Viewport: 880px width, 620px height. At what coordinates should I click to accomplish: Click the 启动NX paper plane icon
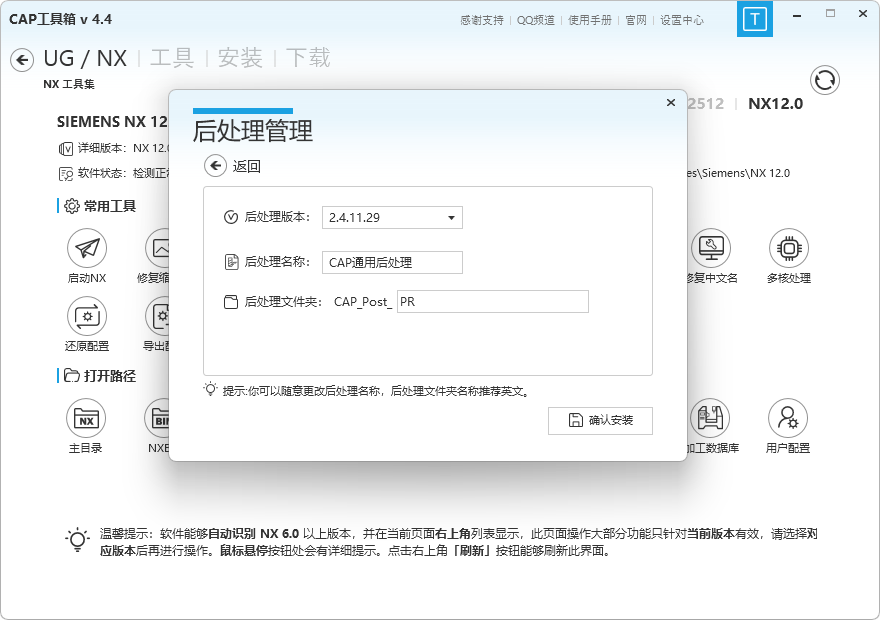[x=87, y=249]
